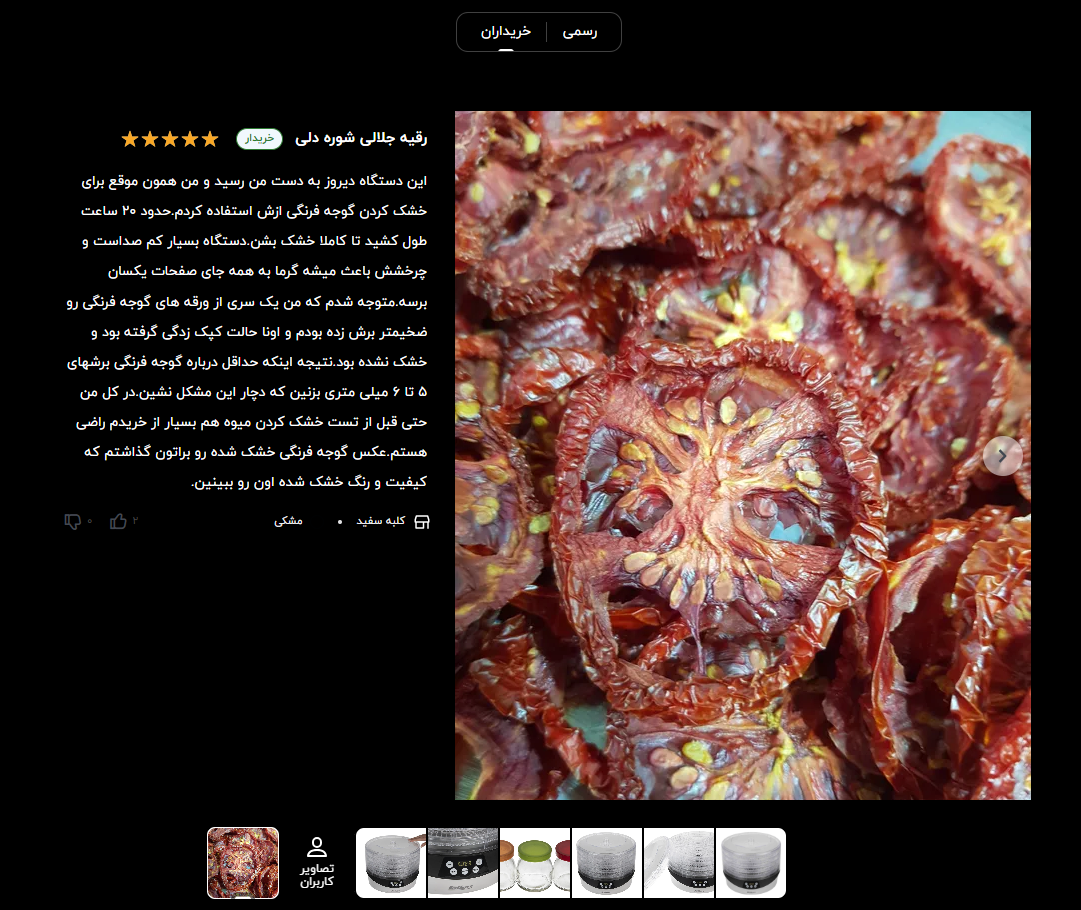Click the large dried tomato photo
The height and width of the screenshot is (910, 1081).
point(742,455)
